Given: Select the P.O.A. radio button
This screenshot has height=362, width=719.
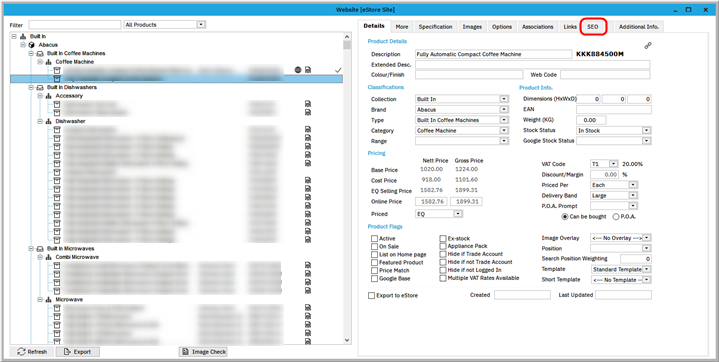Looking at the screenshot, I should pyautogui.click(x=616, y=217).
